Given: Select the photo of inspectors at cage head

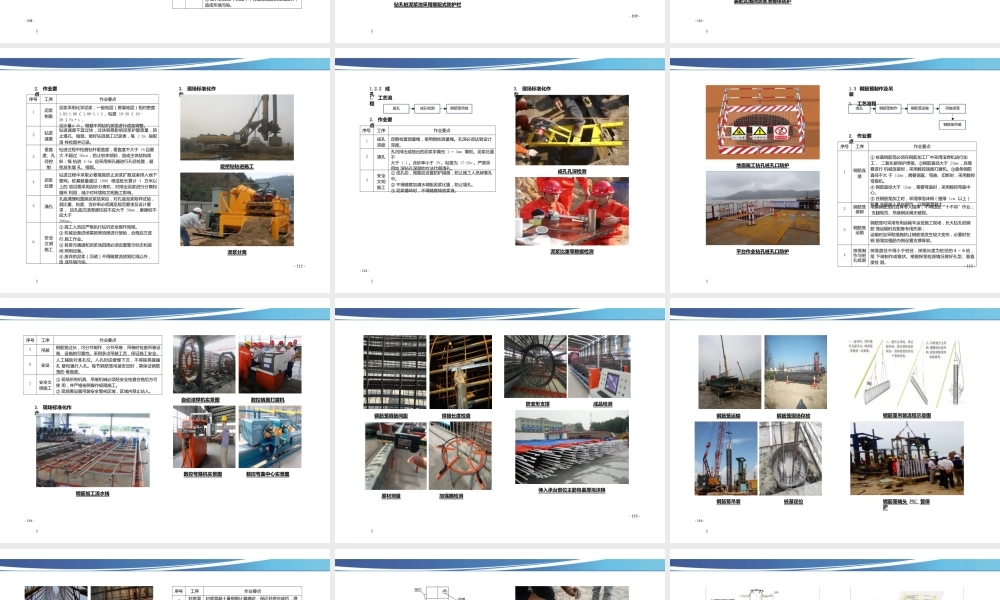Looking at the screenshot, I should coord(907,458).
